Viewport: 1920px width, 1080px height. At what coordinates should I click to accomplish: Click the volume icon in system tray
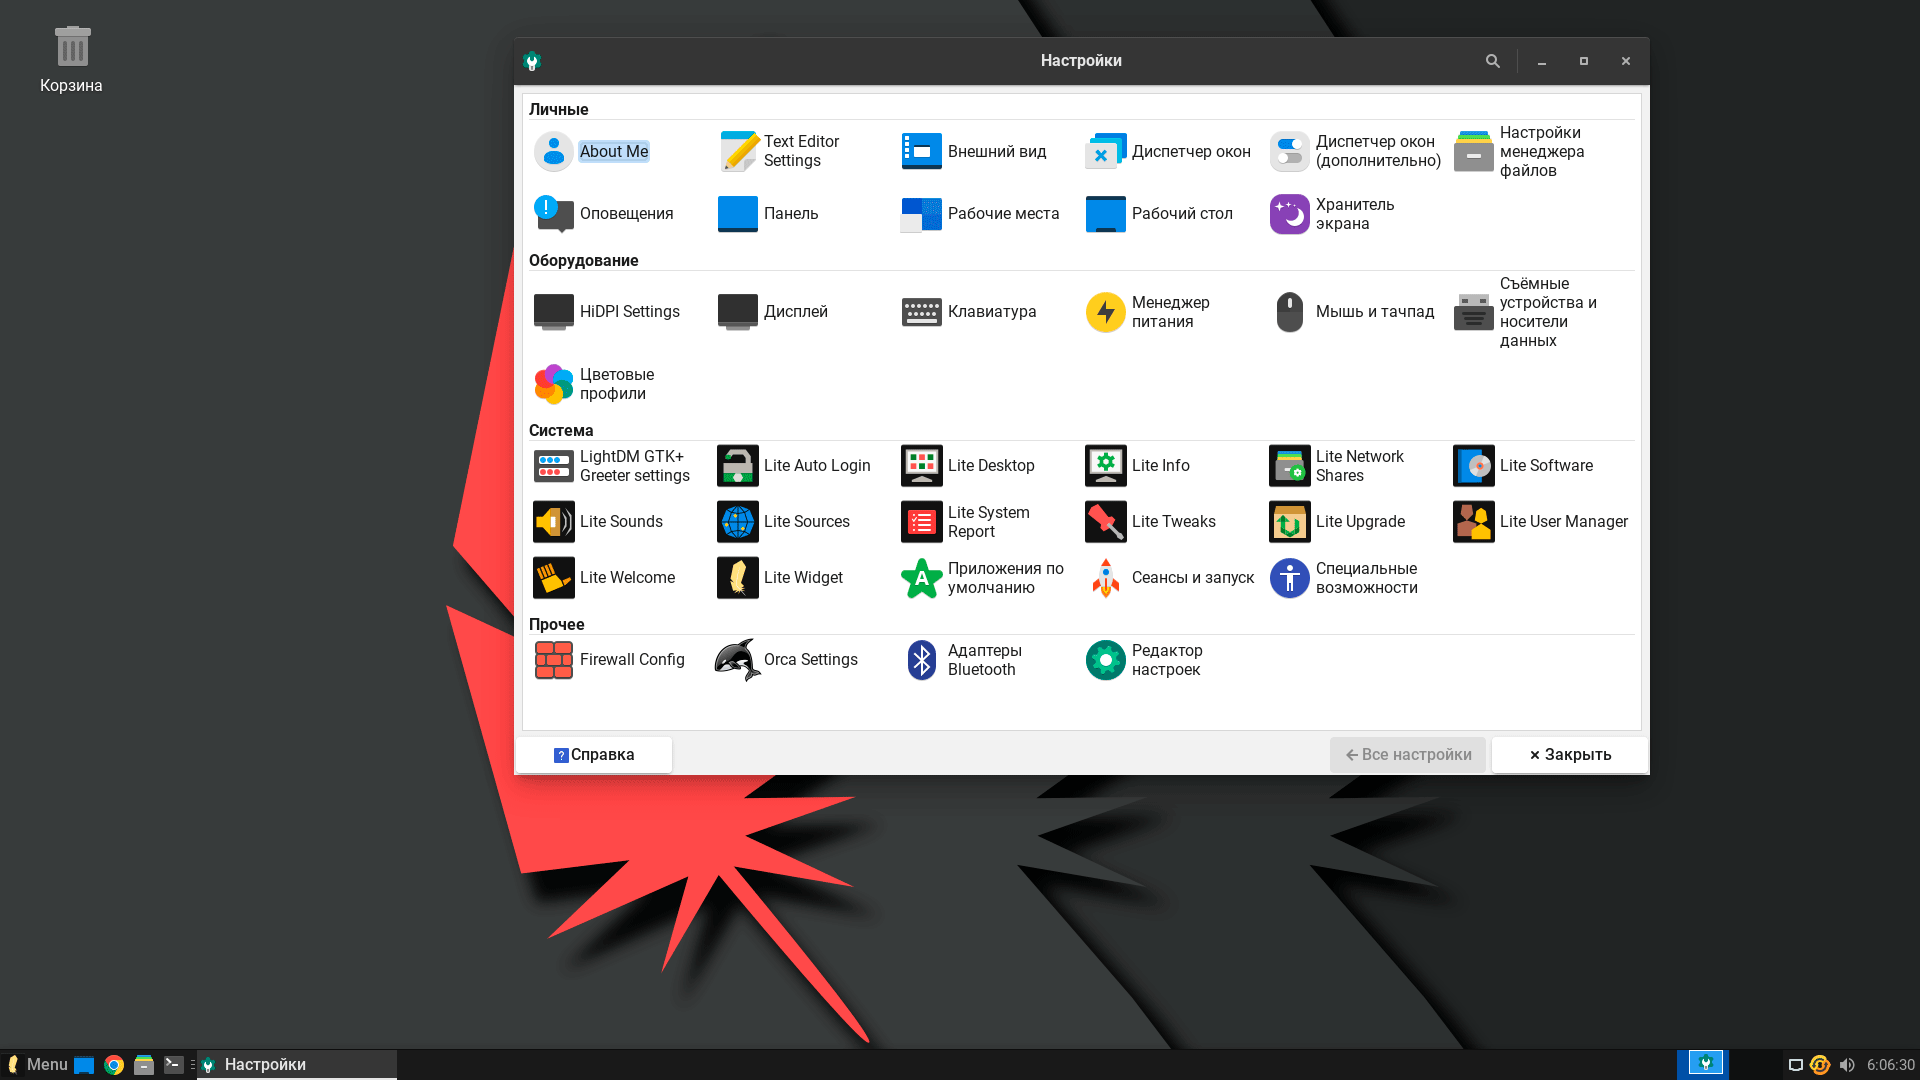[x=1846, y=1065]
